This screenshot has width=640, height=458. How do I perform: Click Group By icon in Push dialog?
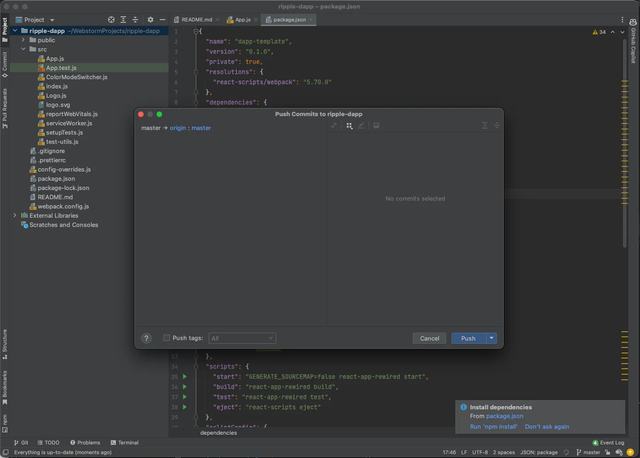(x=349, y=126)
